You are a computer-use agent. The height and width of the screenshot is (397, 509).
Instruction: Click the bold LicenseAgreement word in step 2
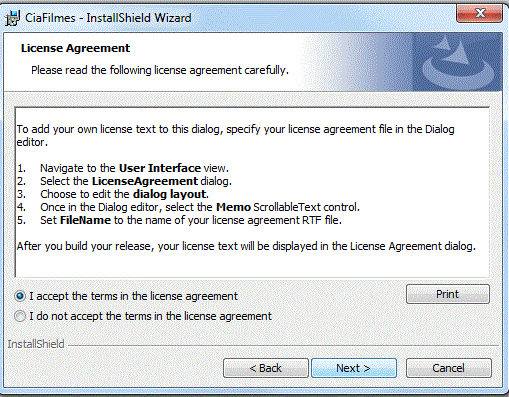click(x=145, y=181)
